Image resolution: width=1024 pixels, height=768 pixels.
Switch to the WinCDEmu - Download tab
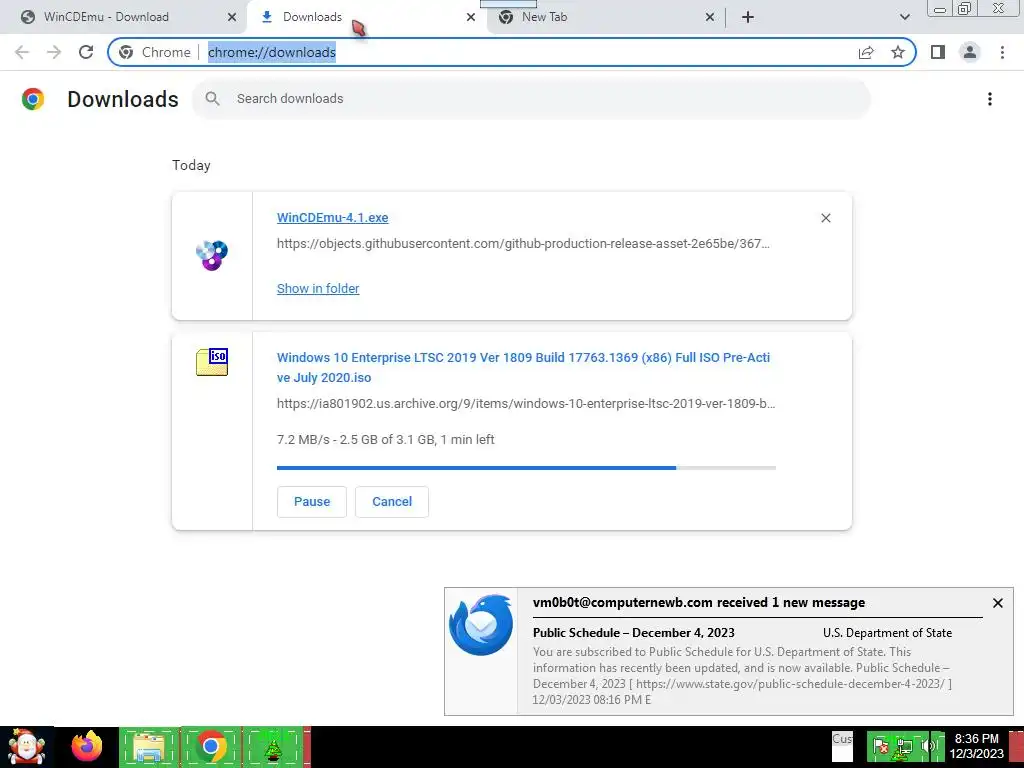point(124,18)
